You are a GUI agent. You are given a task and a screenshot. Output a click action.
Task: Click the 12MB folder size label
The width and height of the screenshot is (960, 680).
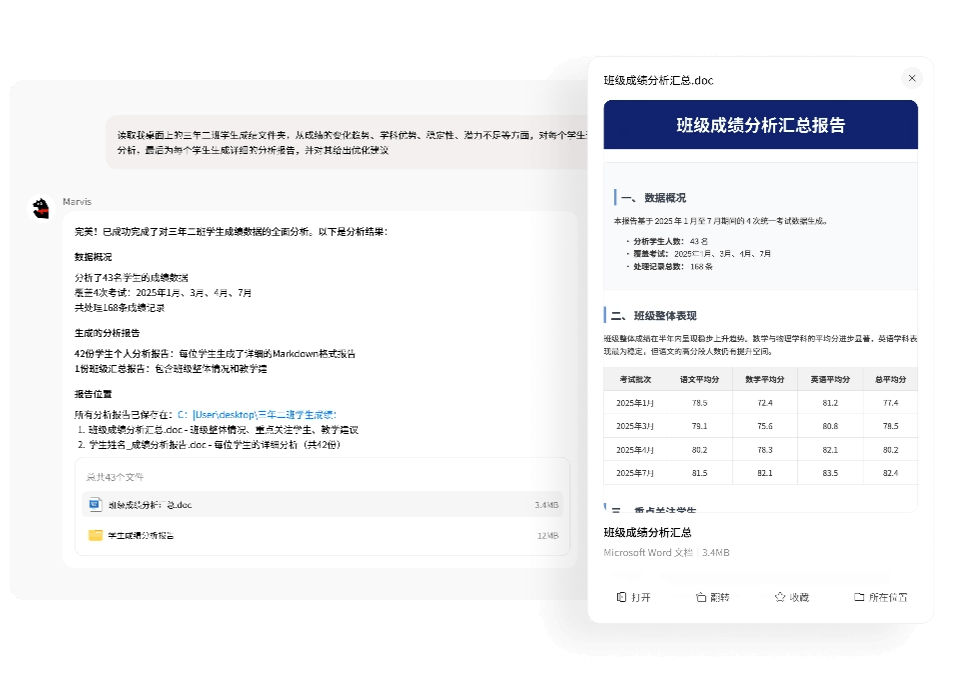(547, 536)
